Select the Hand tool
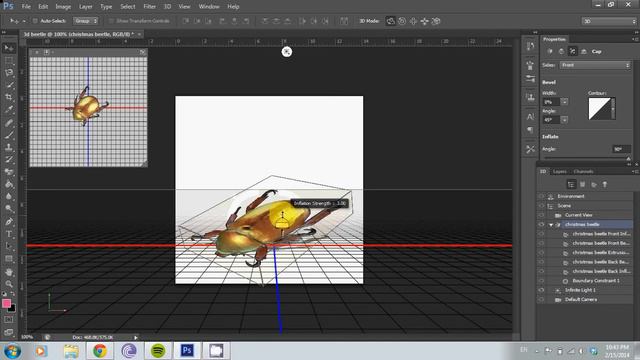This screenshot has width=640, height=360. (x=9, y=271)
